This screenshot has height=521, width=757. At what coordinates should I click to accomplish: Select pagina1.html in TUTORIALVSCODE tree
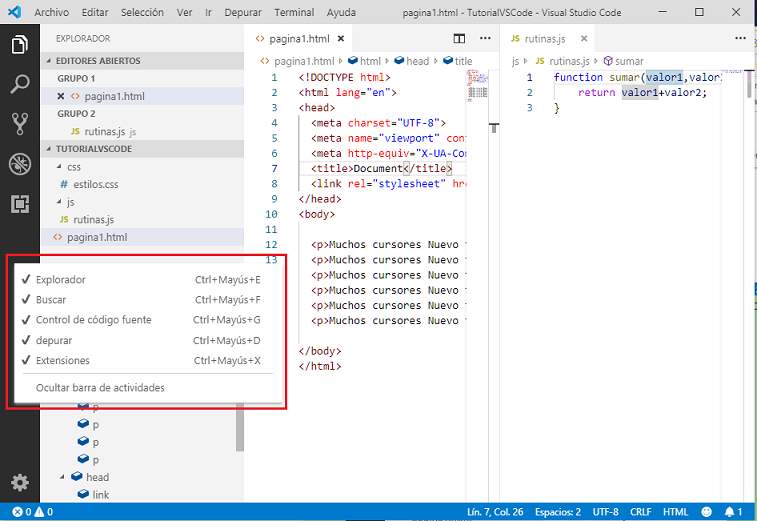(x=142, y=237)
